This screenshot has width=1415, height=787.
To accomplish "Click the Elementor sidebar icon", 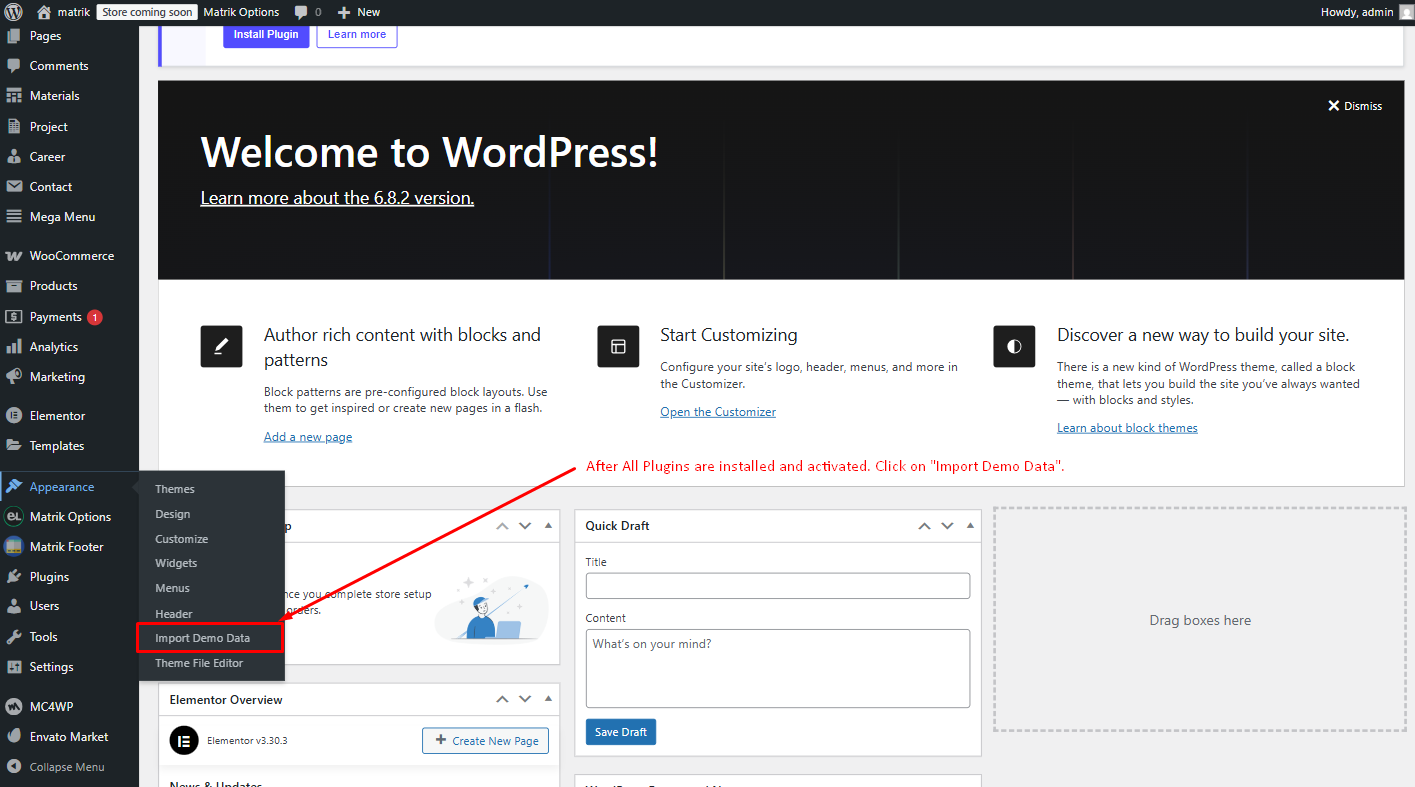I will click(x=14, y=416).
